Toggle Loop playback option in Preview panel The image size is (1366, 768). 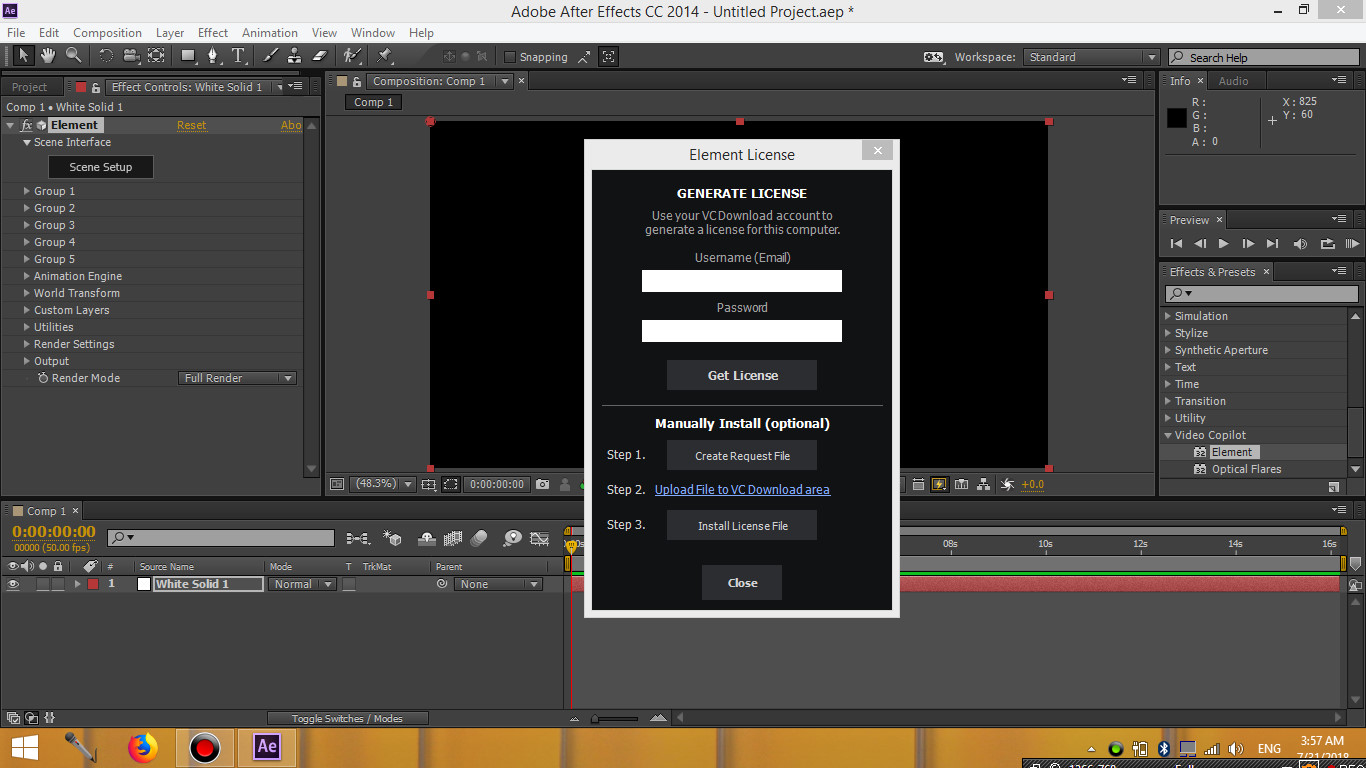pyautogui.click(x=1327, y=243)
